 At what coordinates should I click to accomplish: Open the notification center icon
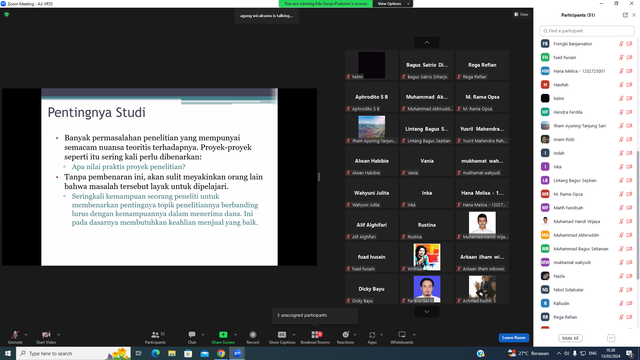tap(630, 353)
